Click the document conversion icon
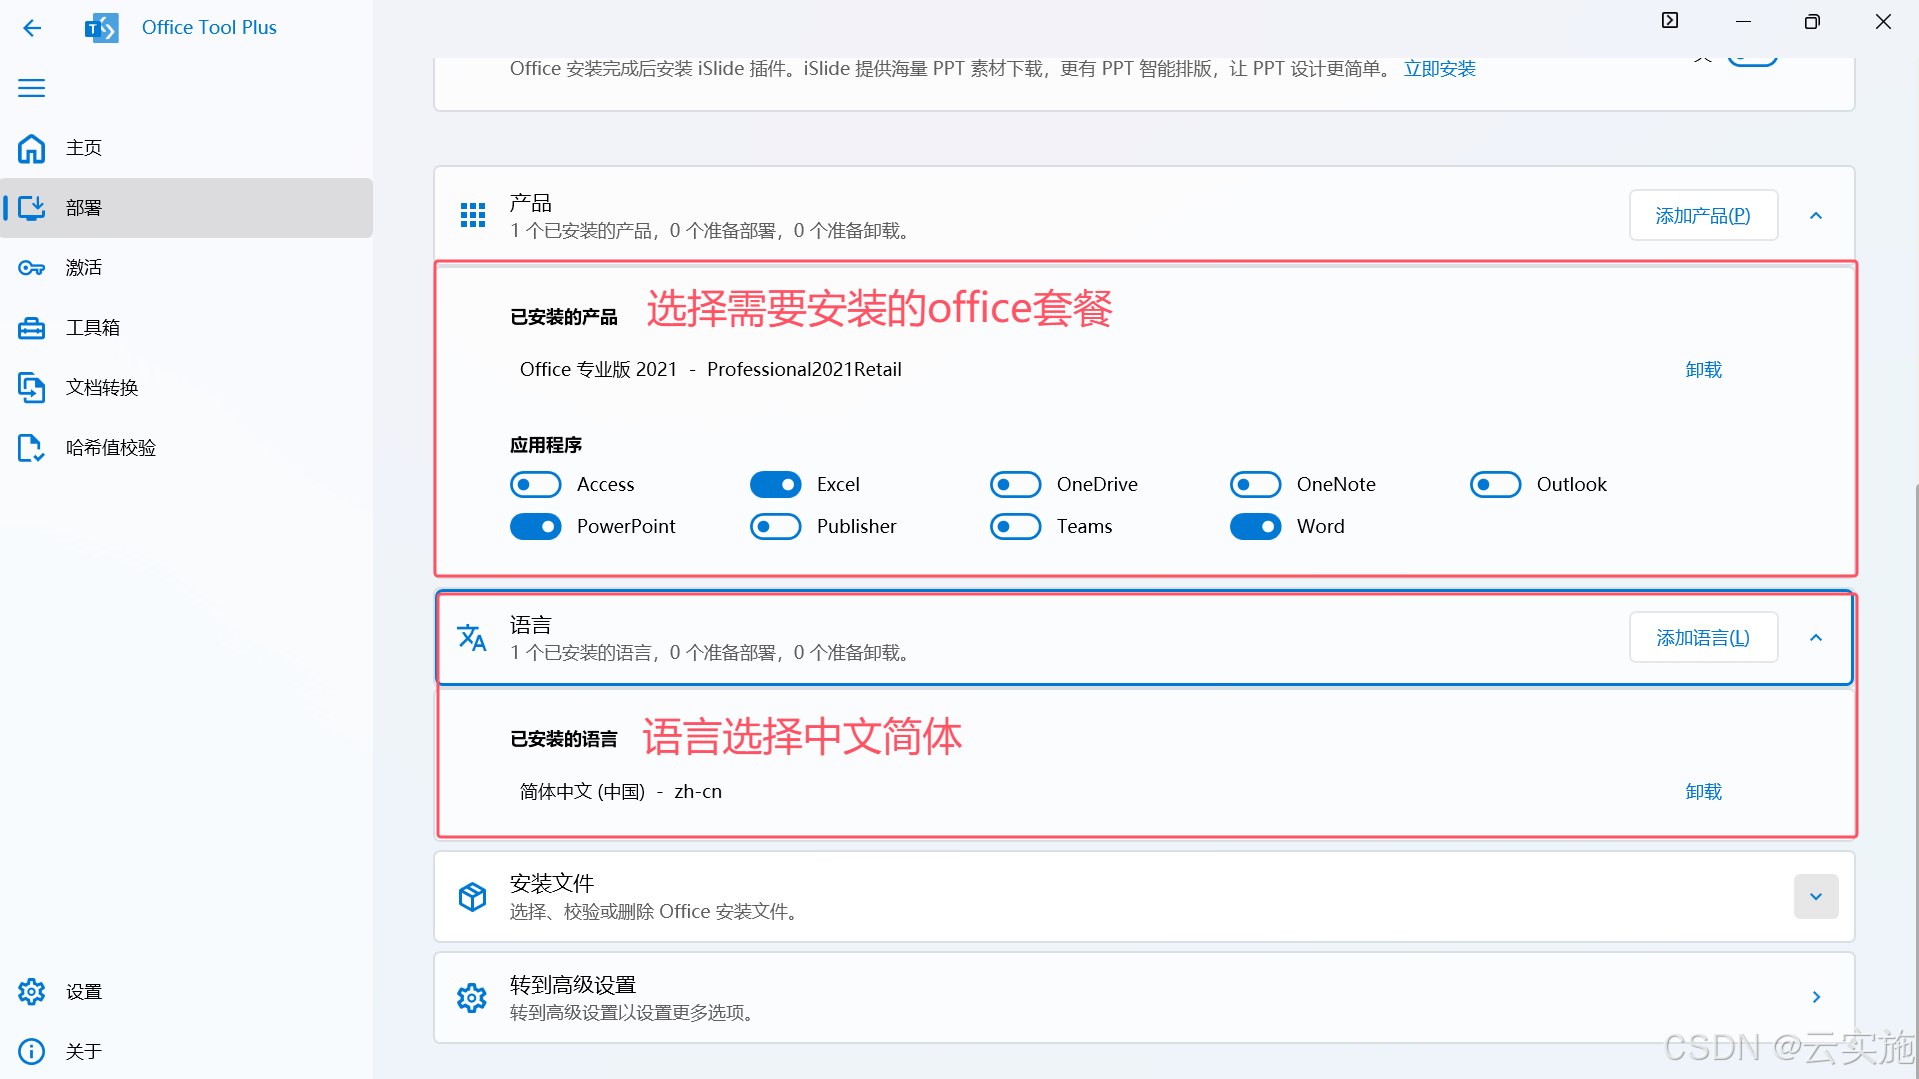Image resolution: width=1919 pixels, height=1079 pixels. tap(32, 388)
